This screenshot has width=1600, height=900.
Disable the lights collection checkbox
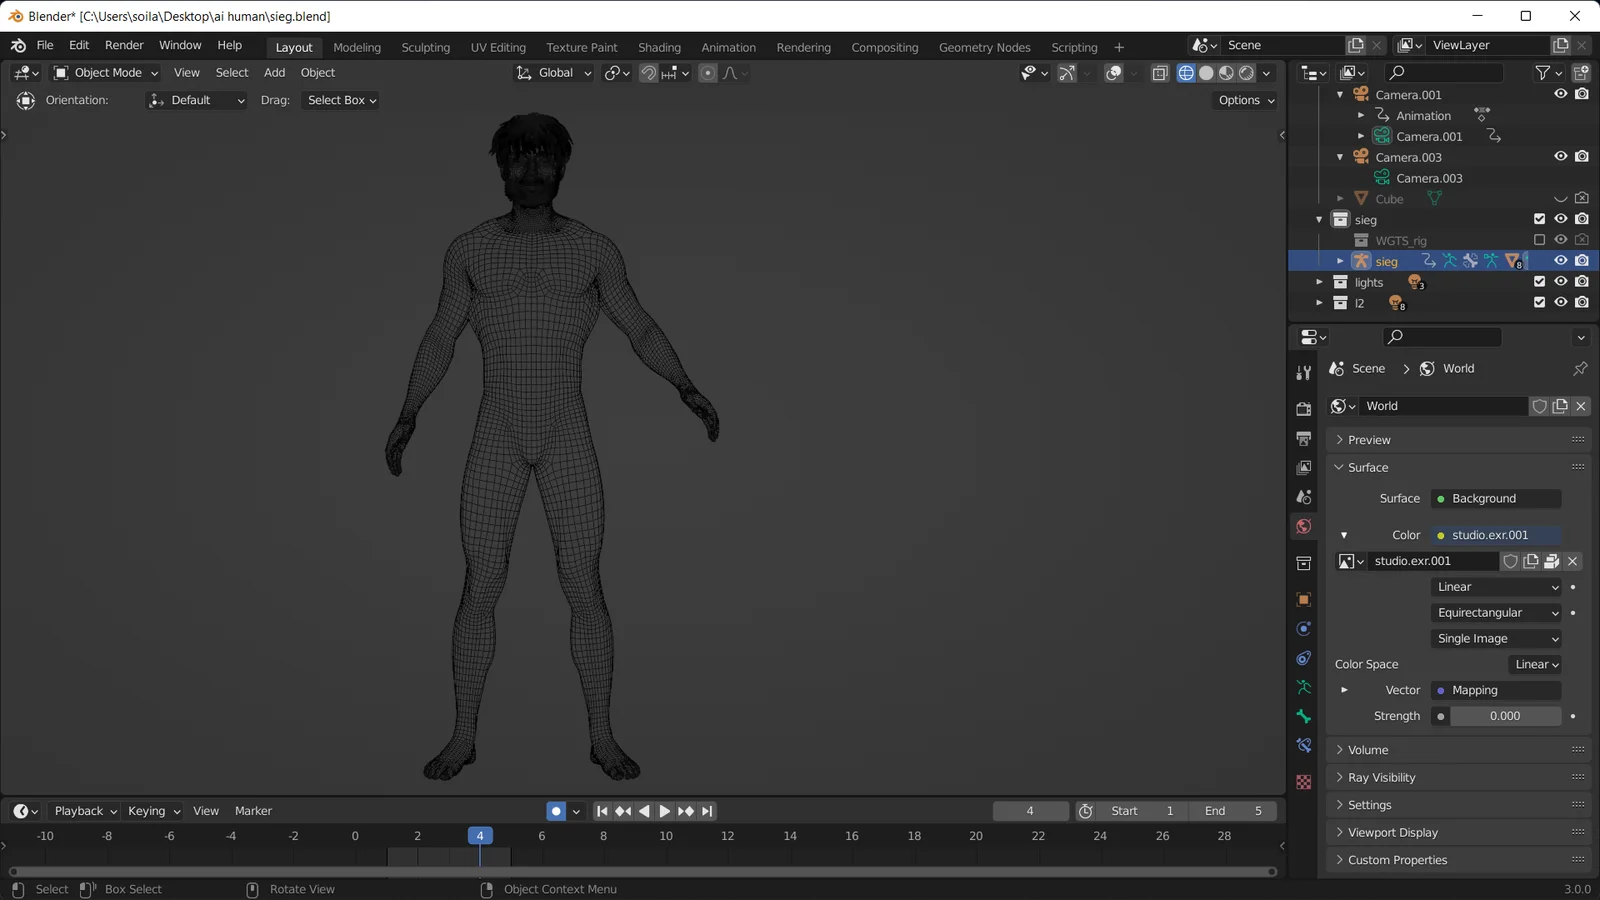[1539, 281]
